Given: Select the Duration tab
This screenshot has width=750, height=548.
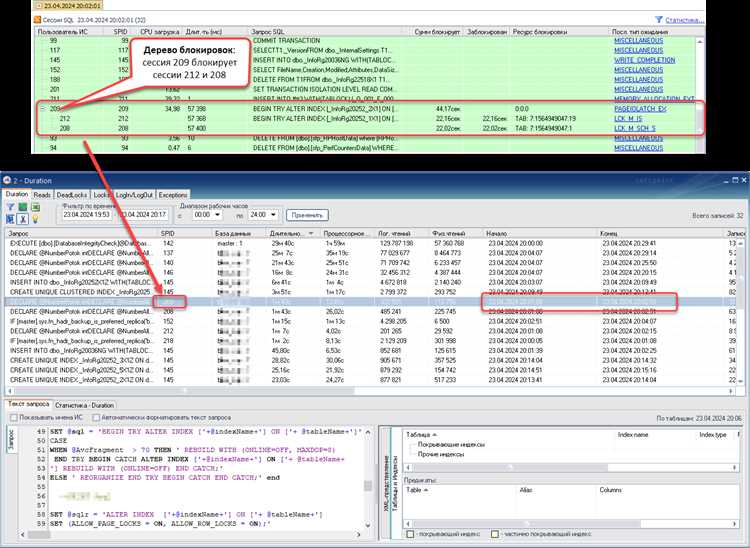Looking at the screenshot, I should click(x=17, y=194).
